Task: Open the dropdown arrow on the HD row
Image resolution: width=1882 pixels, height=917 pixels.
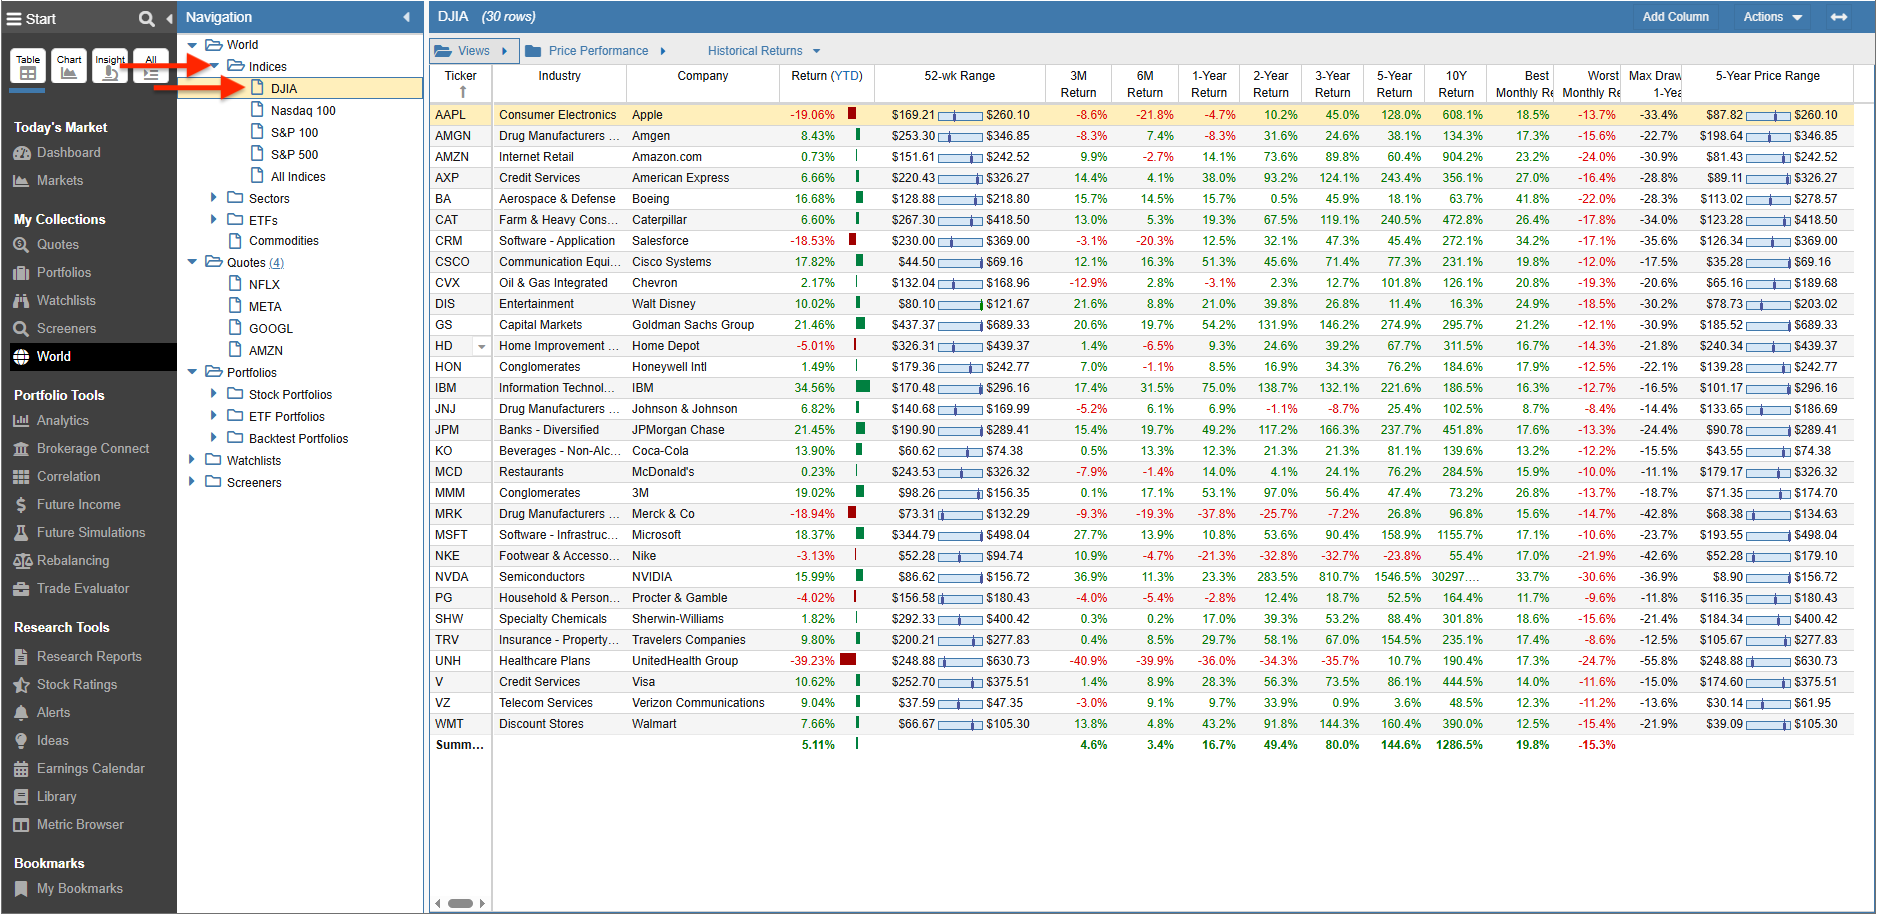Action: point(482,347)
